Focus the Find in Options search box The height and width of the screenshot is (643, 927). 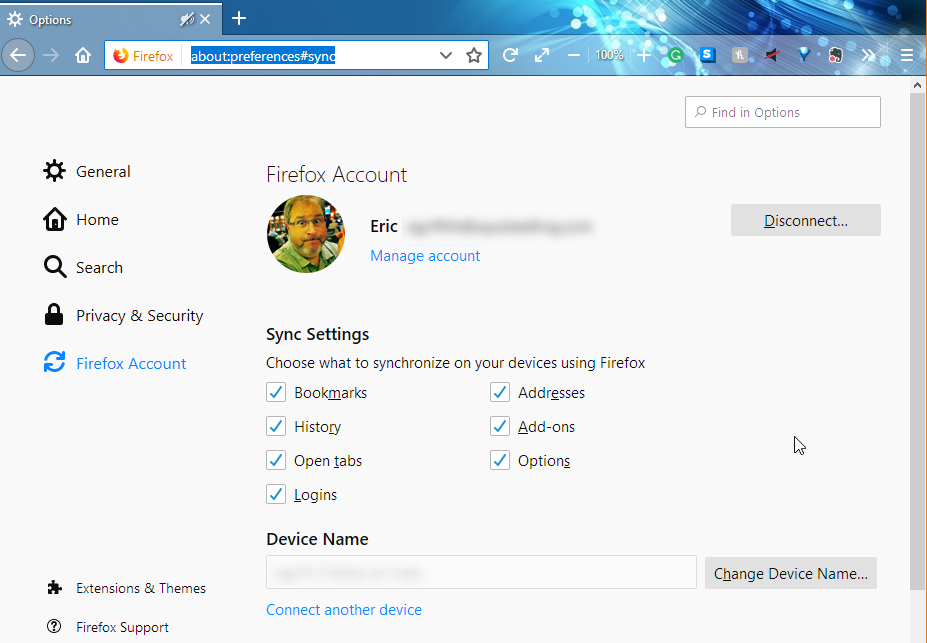(782, 112)
